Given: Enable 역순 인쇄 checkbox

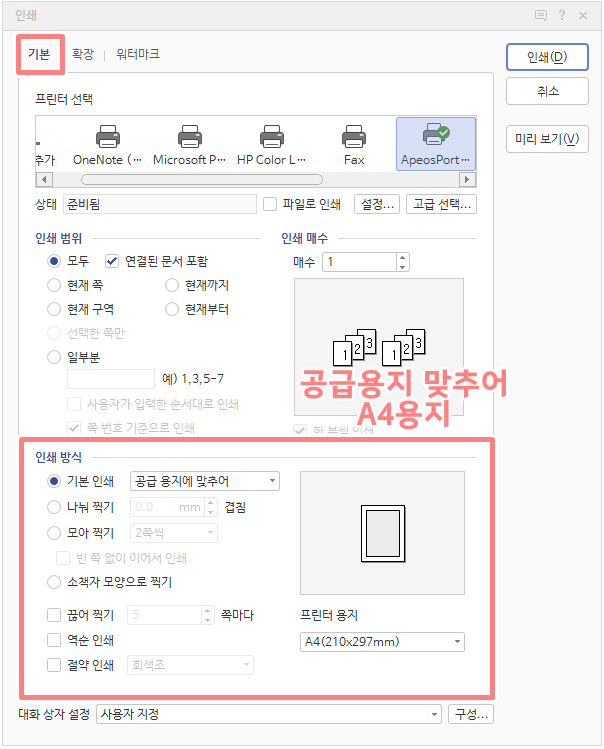Looking at the screenshot, I should click(54, 640).
